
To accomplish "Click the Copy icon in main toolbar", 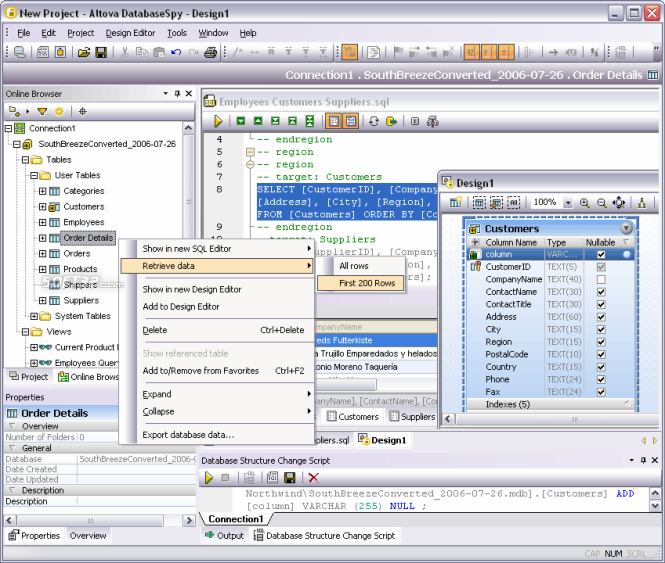I will pos(141,53).
